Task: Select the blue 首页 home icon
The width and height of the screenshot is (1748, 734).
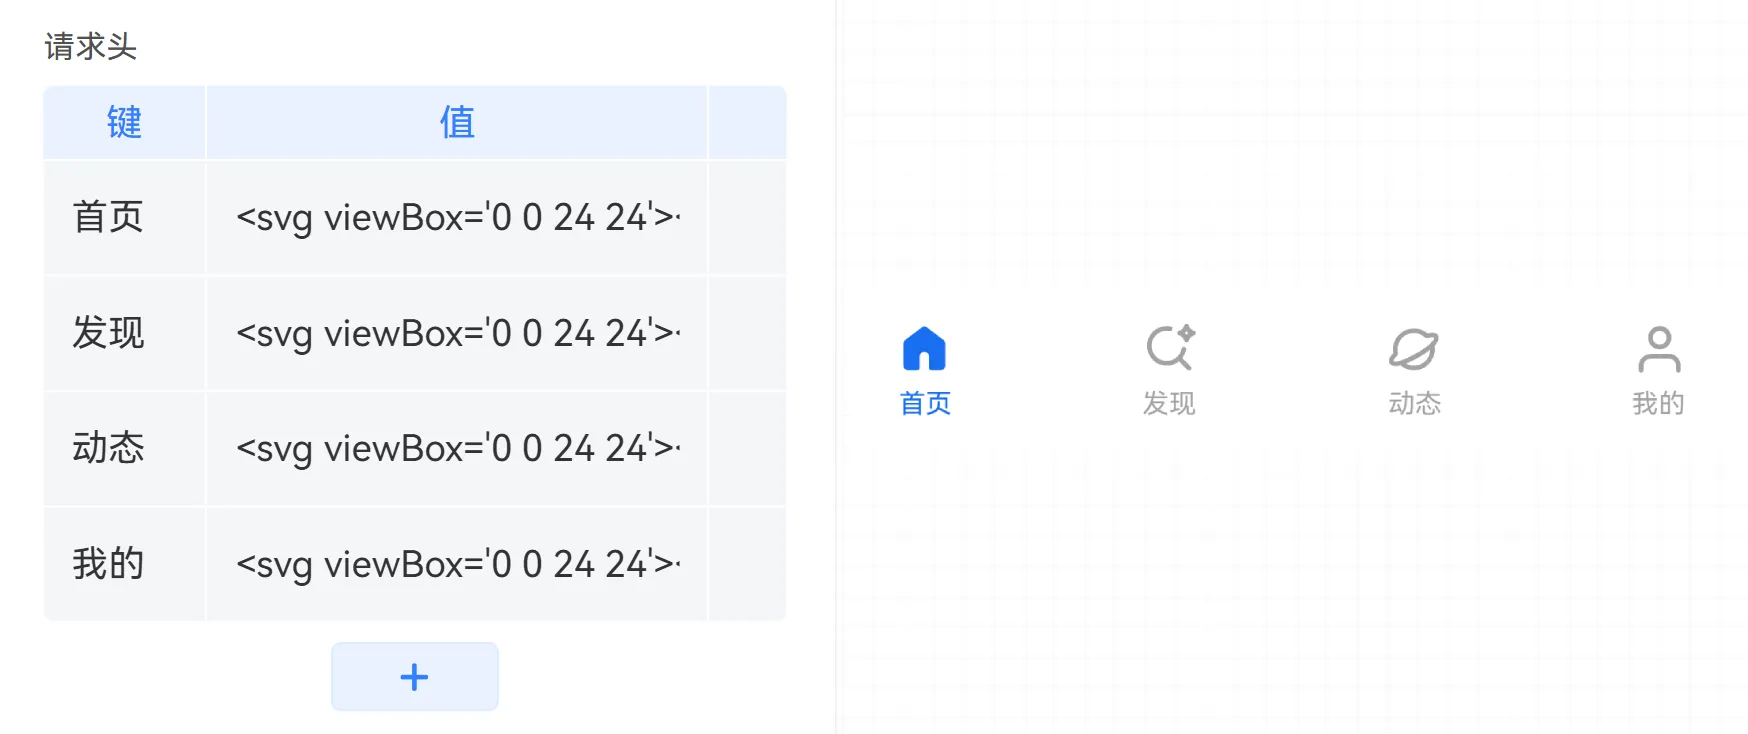Action: pyautogui.click(x=924, y=349)
